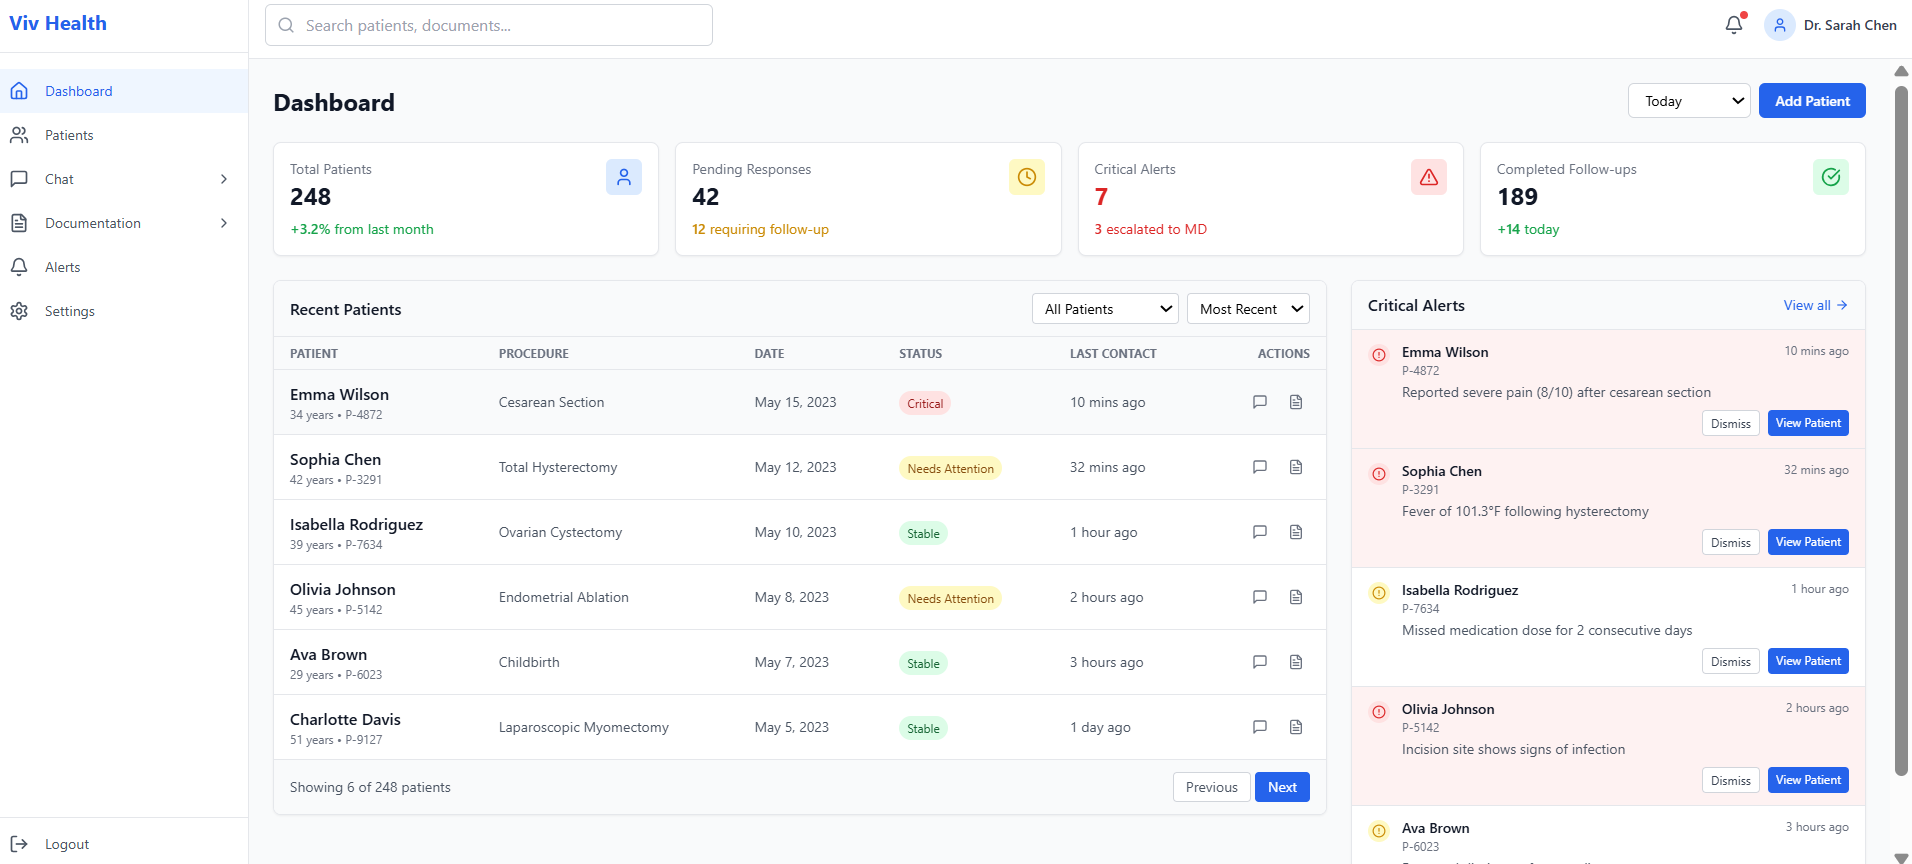
Task: Open the document icon for Ava Brown
Action: tap(1296, 662)
